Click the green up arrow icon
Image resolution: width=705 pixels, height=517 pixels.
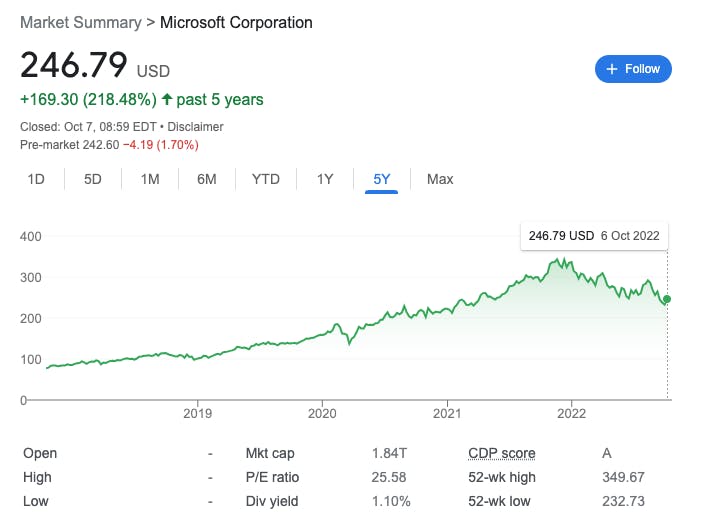tap(165, 100)
